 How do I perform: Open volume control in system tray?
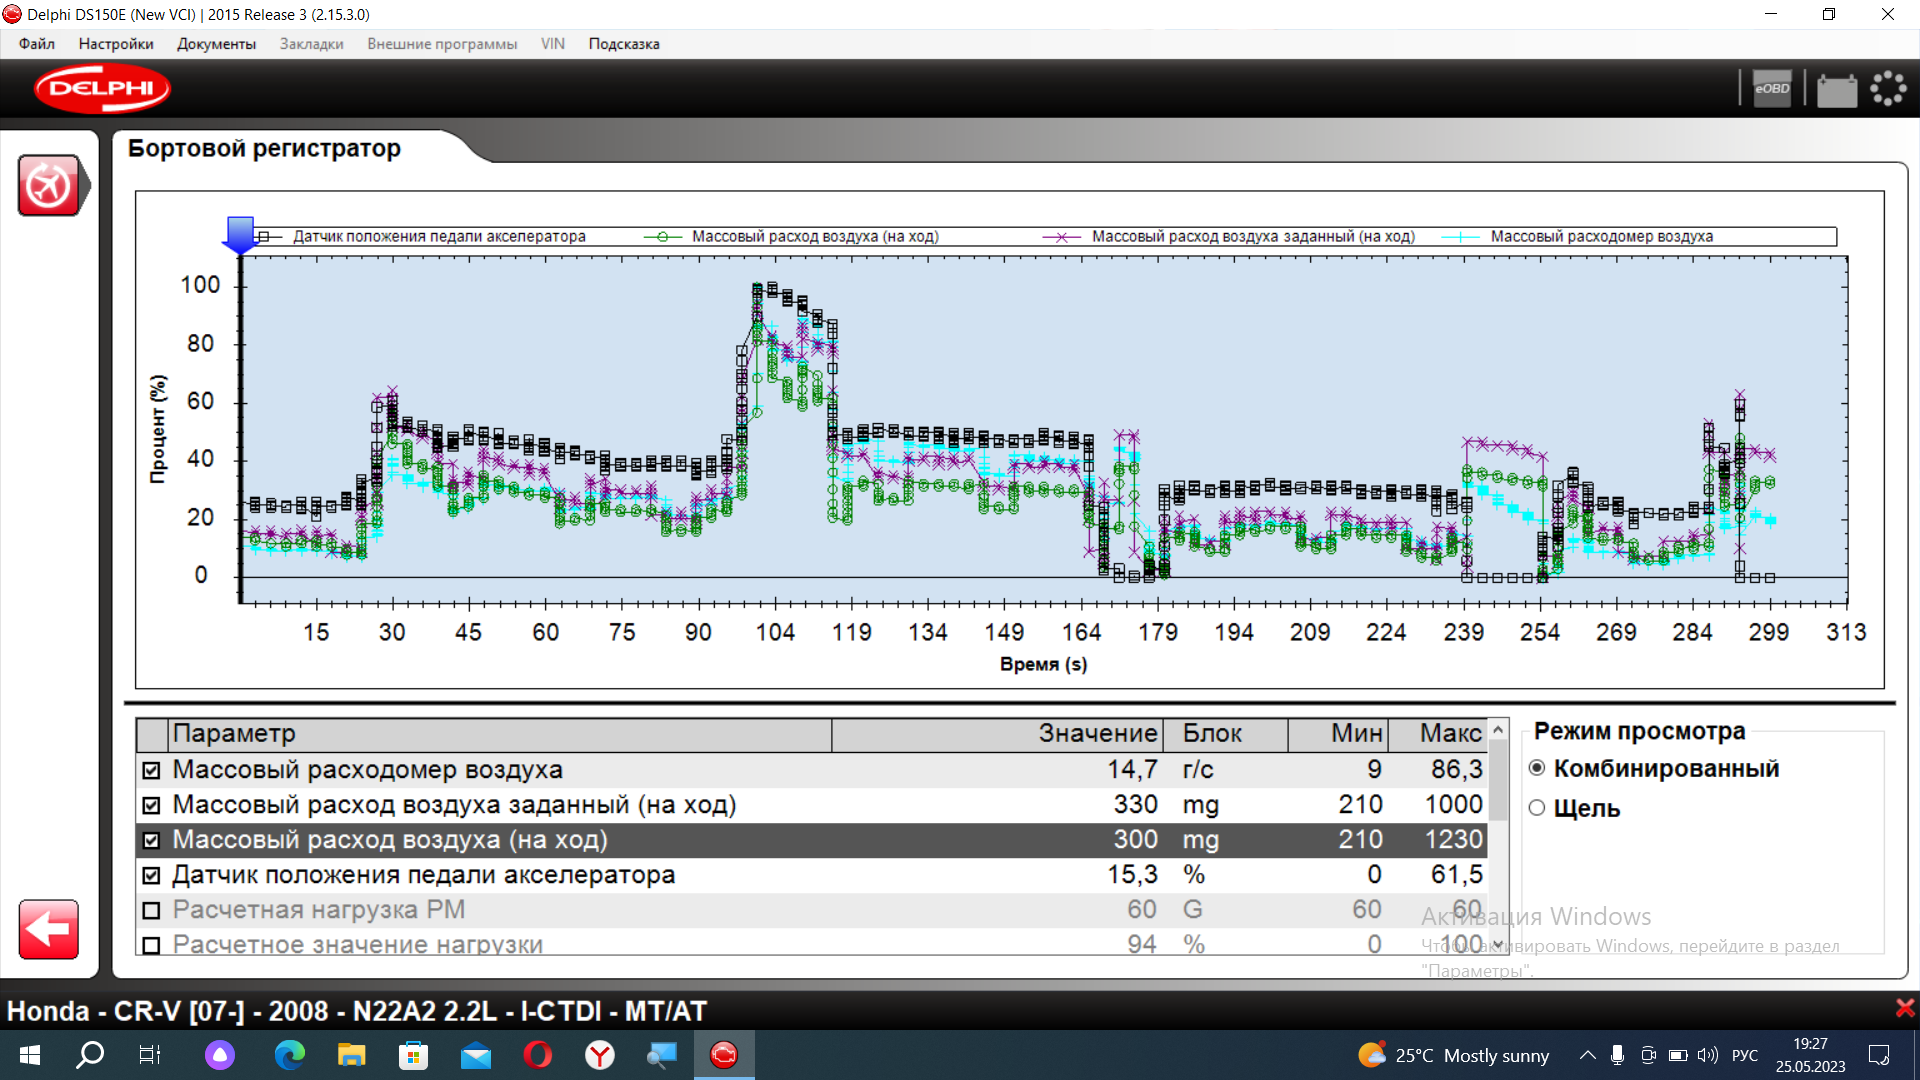click(1708, 1055)
